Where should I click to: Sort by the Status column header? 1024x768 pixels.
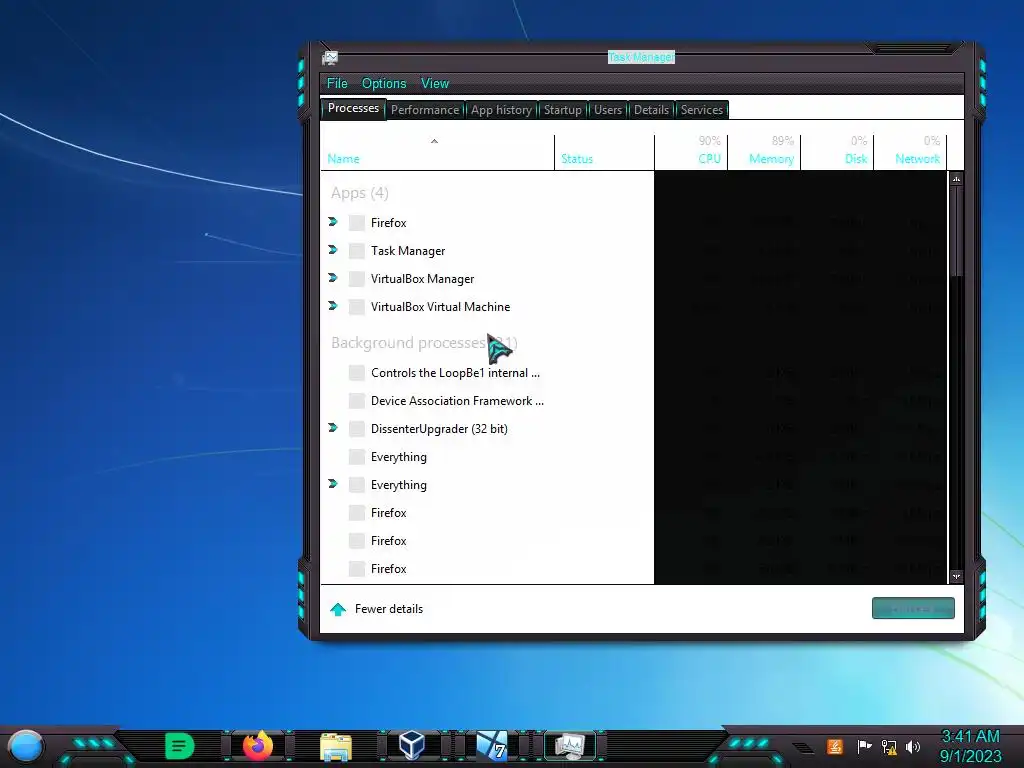point(605,152)
